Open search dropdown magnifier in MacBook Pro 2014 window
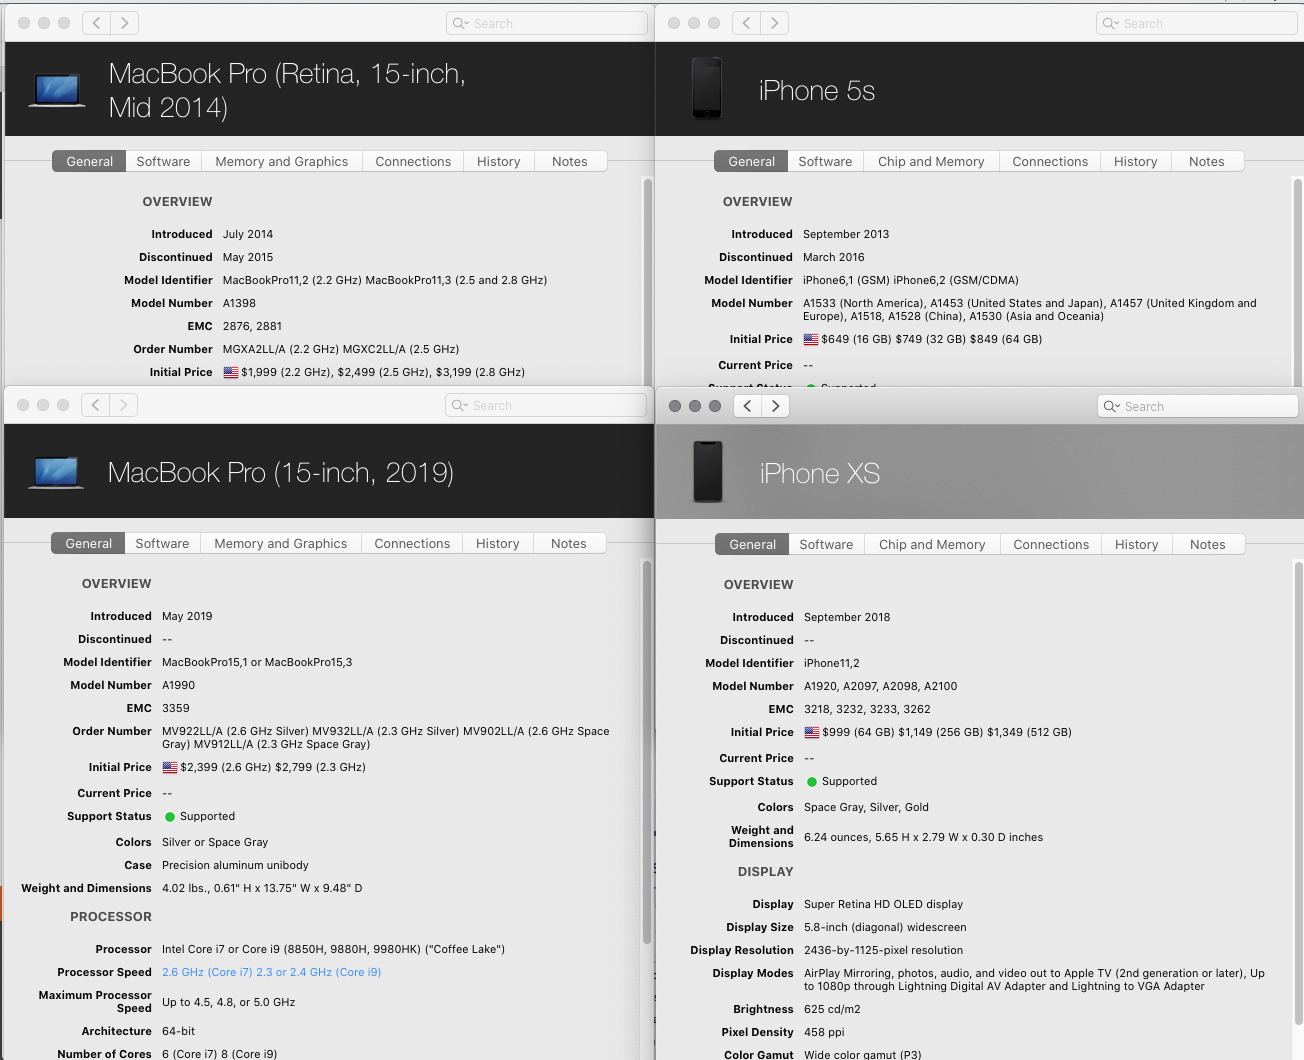 click(x=461, y=24)
